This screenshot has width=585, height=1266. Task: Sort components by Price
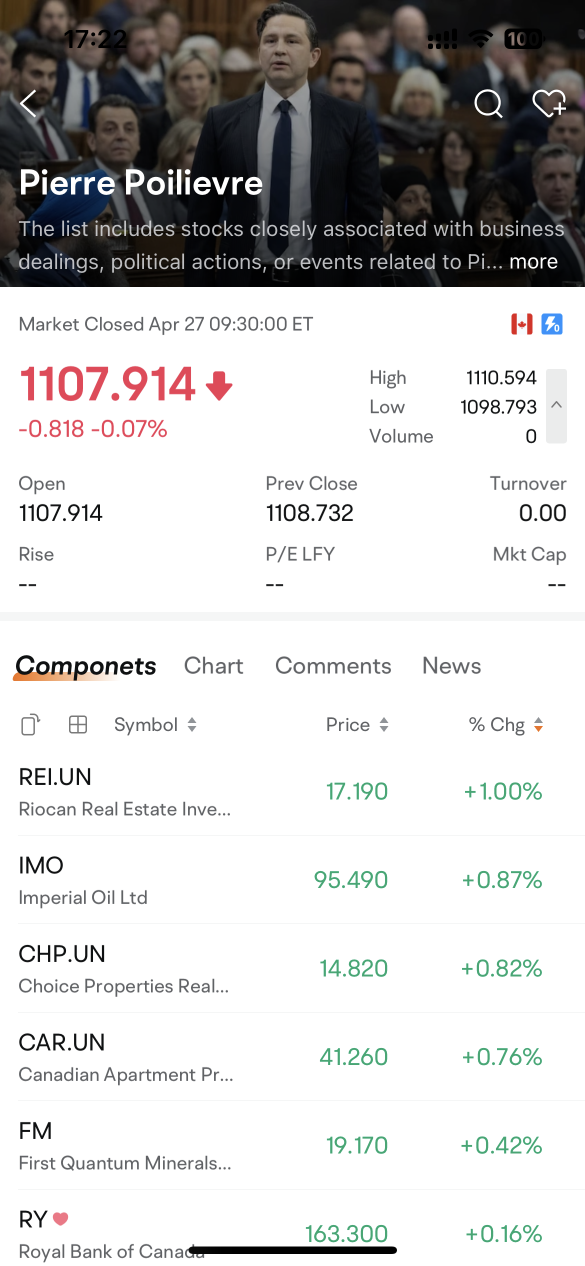click(357, 725)
